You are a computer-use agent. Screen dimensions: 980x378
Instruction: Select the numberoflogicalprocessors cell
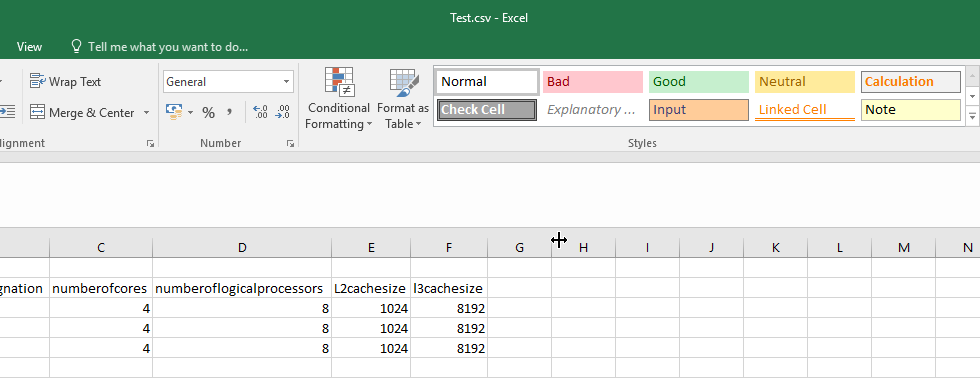[x=242, y=288]
